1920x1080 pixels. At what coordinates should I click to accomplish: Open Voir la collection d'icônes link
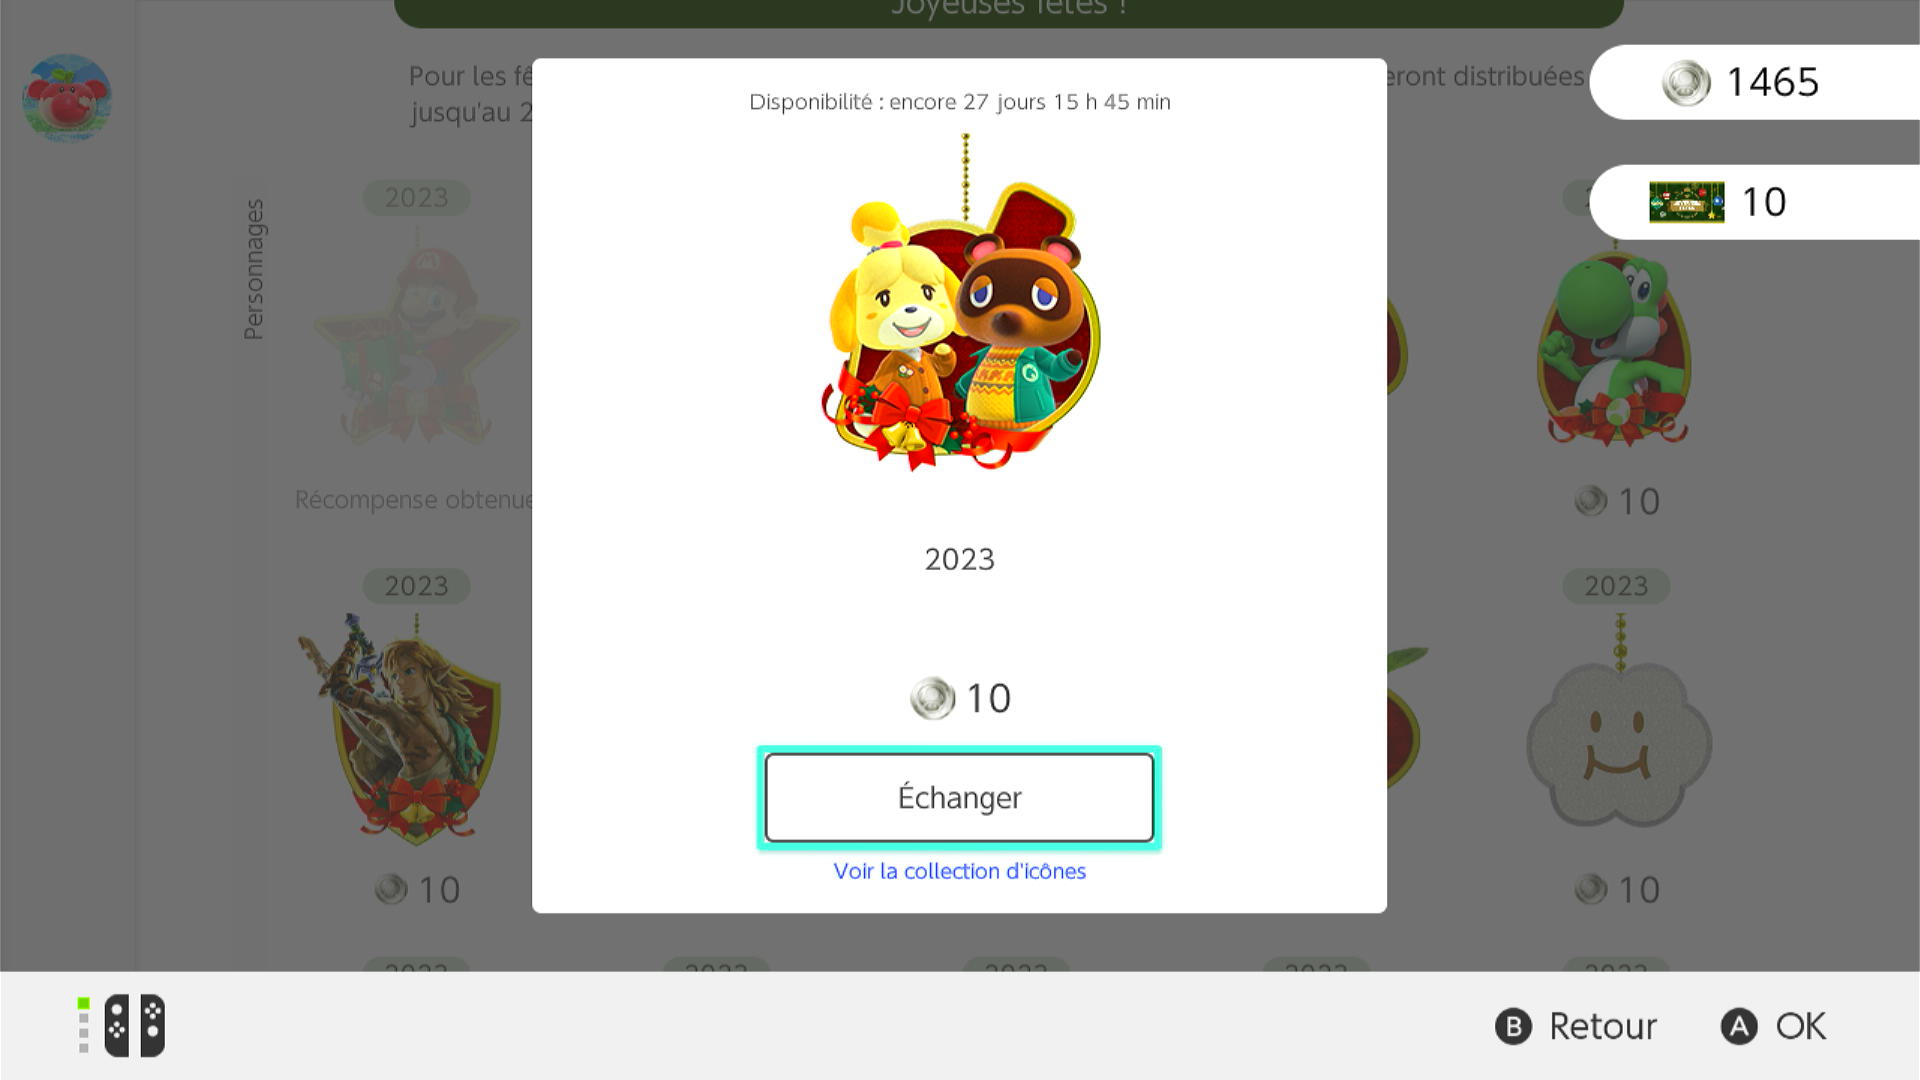(x=959, y=871)
